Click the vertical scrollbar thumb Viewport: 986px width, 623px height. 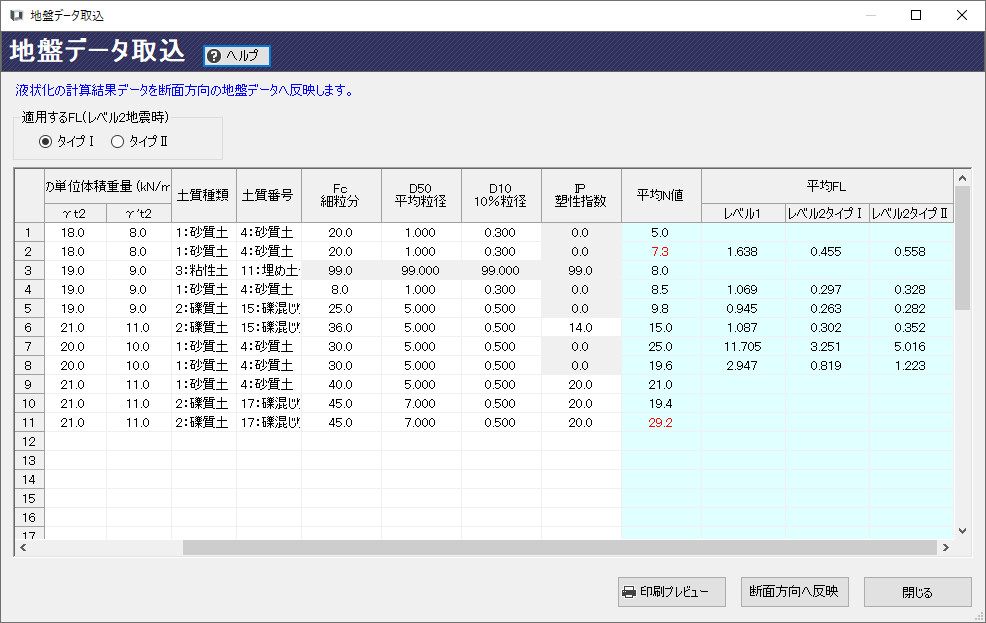pyautogui.click(x=962, y=248)
